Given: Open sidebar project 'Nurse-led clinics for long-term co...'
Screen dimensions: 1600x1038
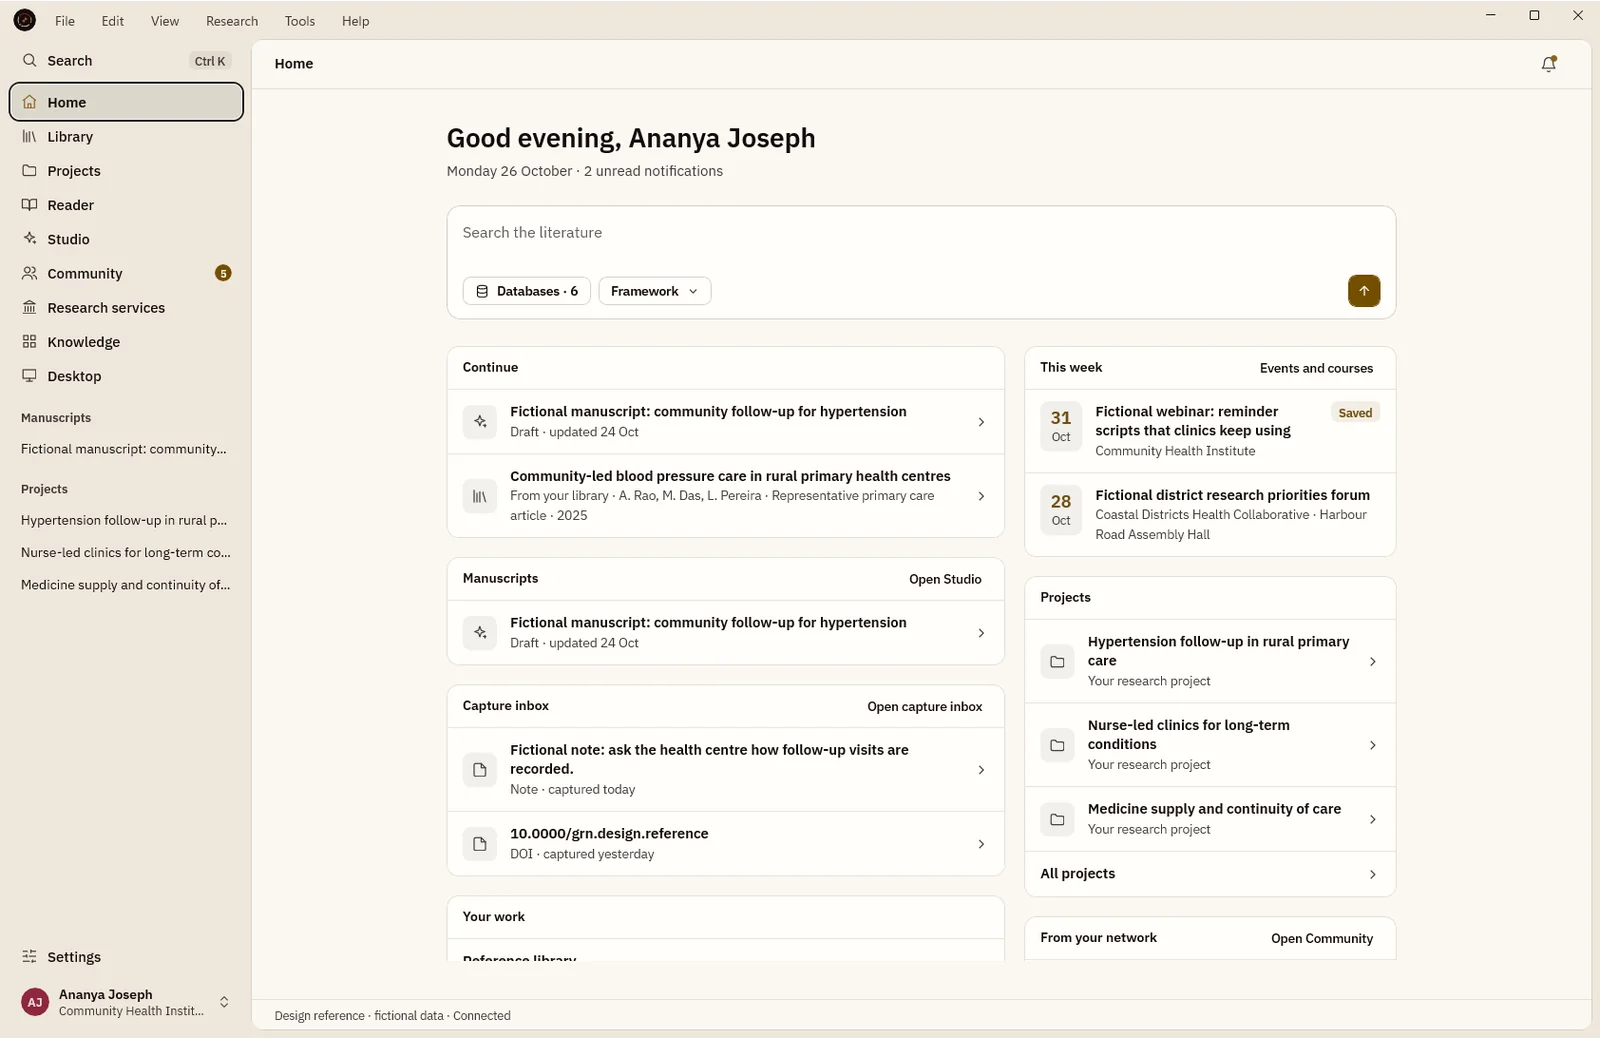Looking at the screenshot, I should [x=126, y=552].
